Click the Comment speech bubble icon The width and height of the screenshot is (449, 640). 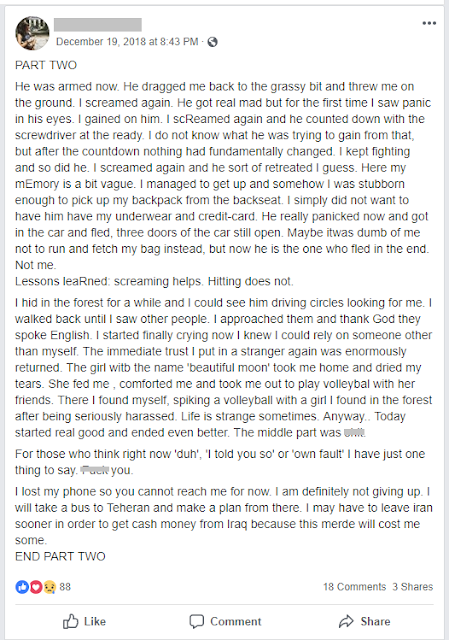[x=197, y=621]
